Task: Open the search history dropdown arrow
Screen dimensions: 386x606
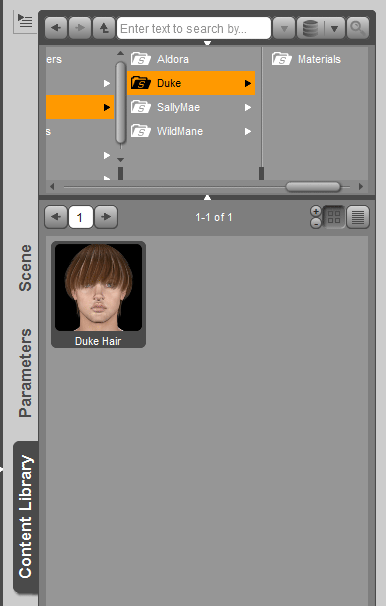Action: point(284,28)
